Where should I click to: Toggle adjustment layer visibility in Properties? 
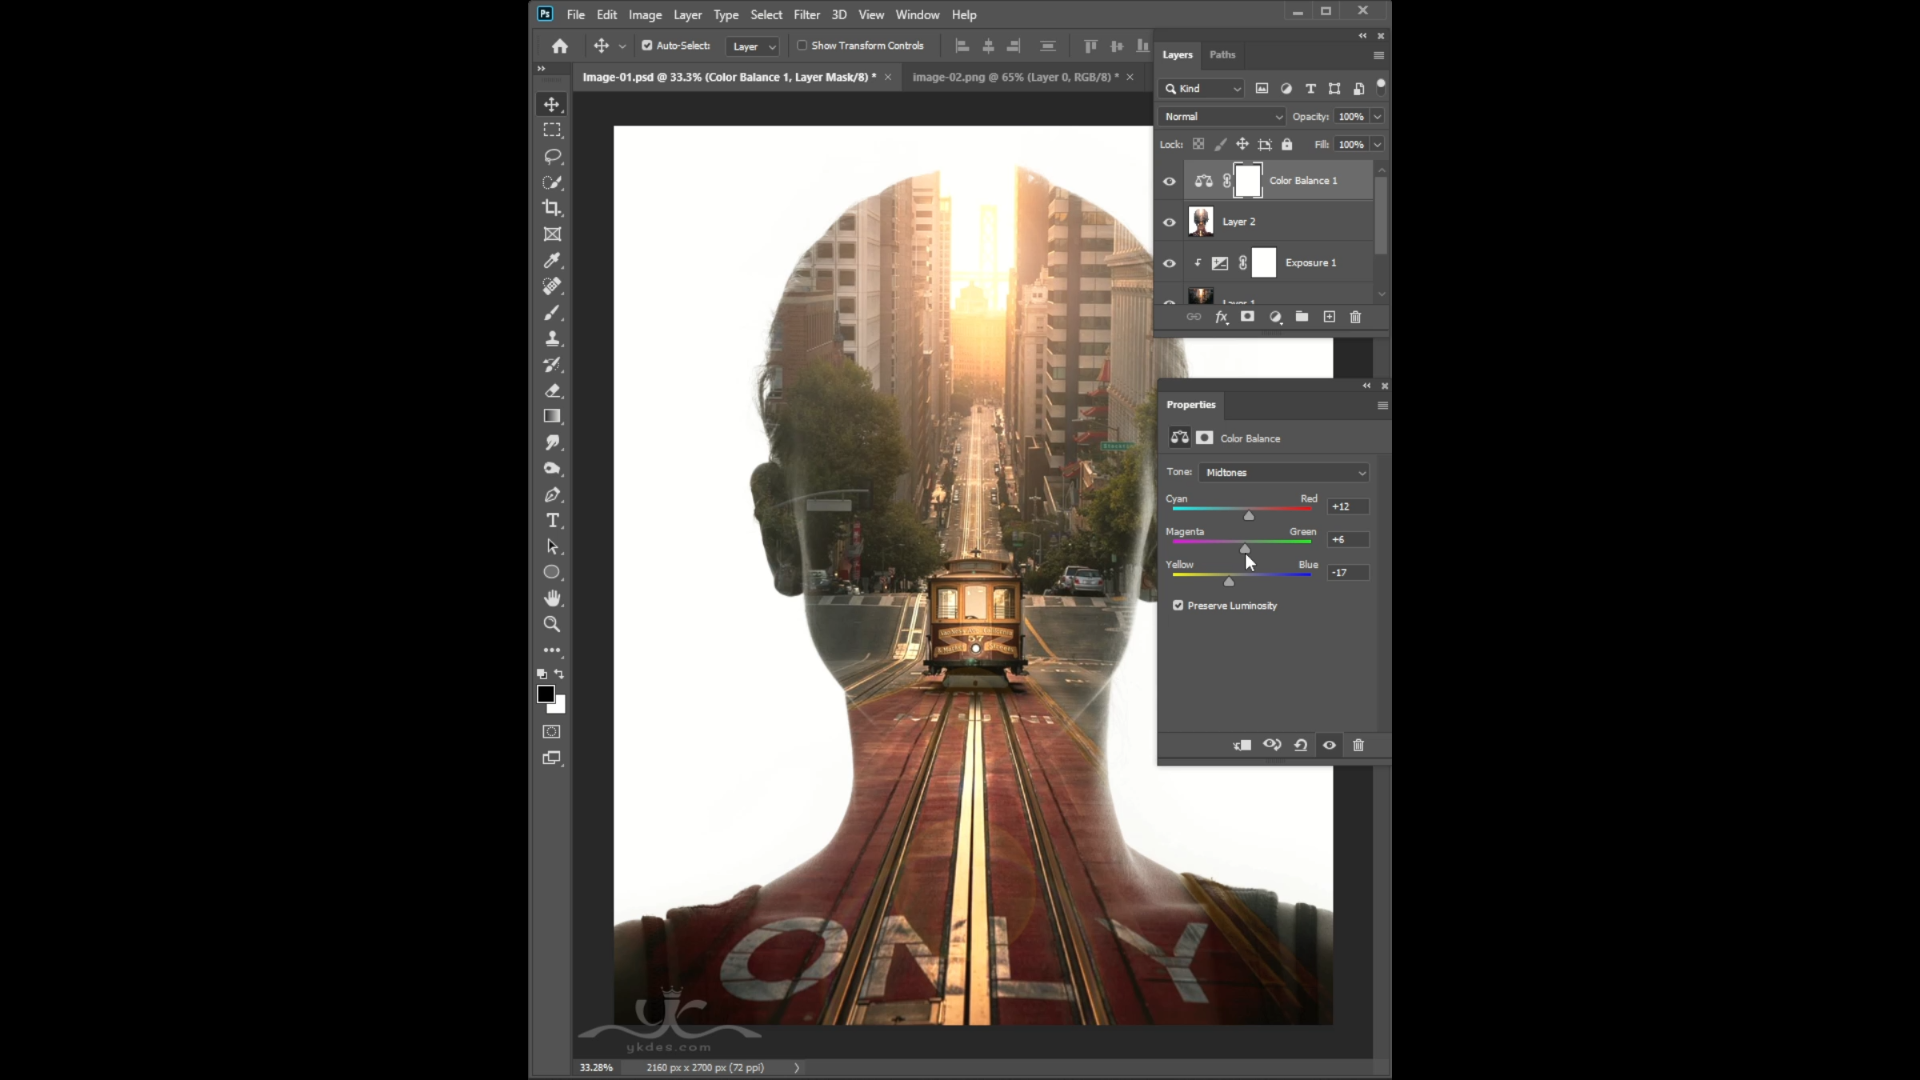(1329, 745)
